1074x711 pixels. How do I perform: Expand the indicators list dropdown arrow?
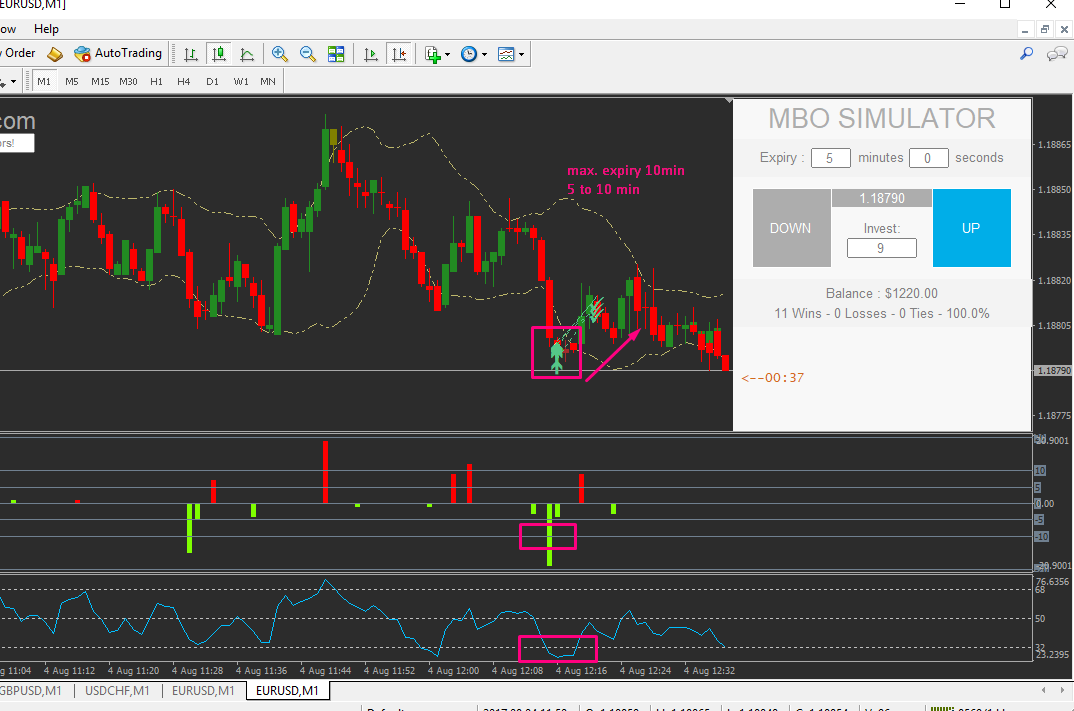click(x=447, y=55)
